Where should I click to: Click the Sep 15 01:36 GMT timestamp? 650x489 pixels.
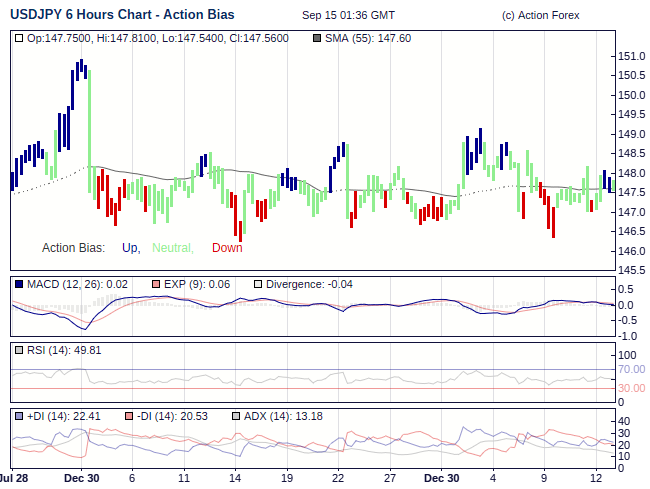[x=348, y=16]
